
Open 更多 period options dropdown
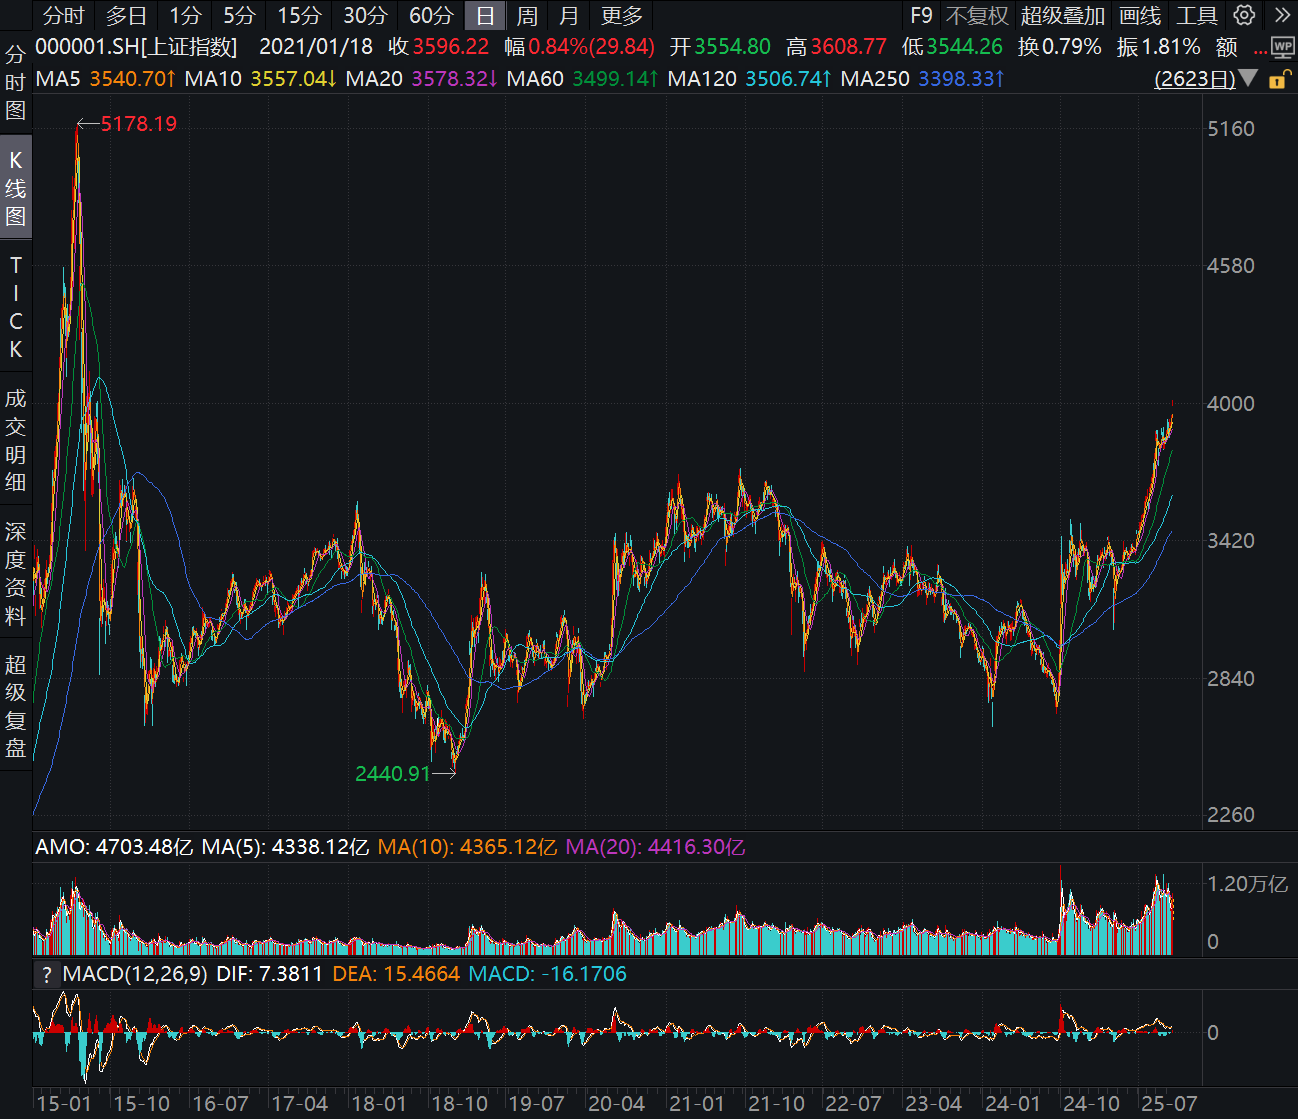click(622, 16)
